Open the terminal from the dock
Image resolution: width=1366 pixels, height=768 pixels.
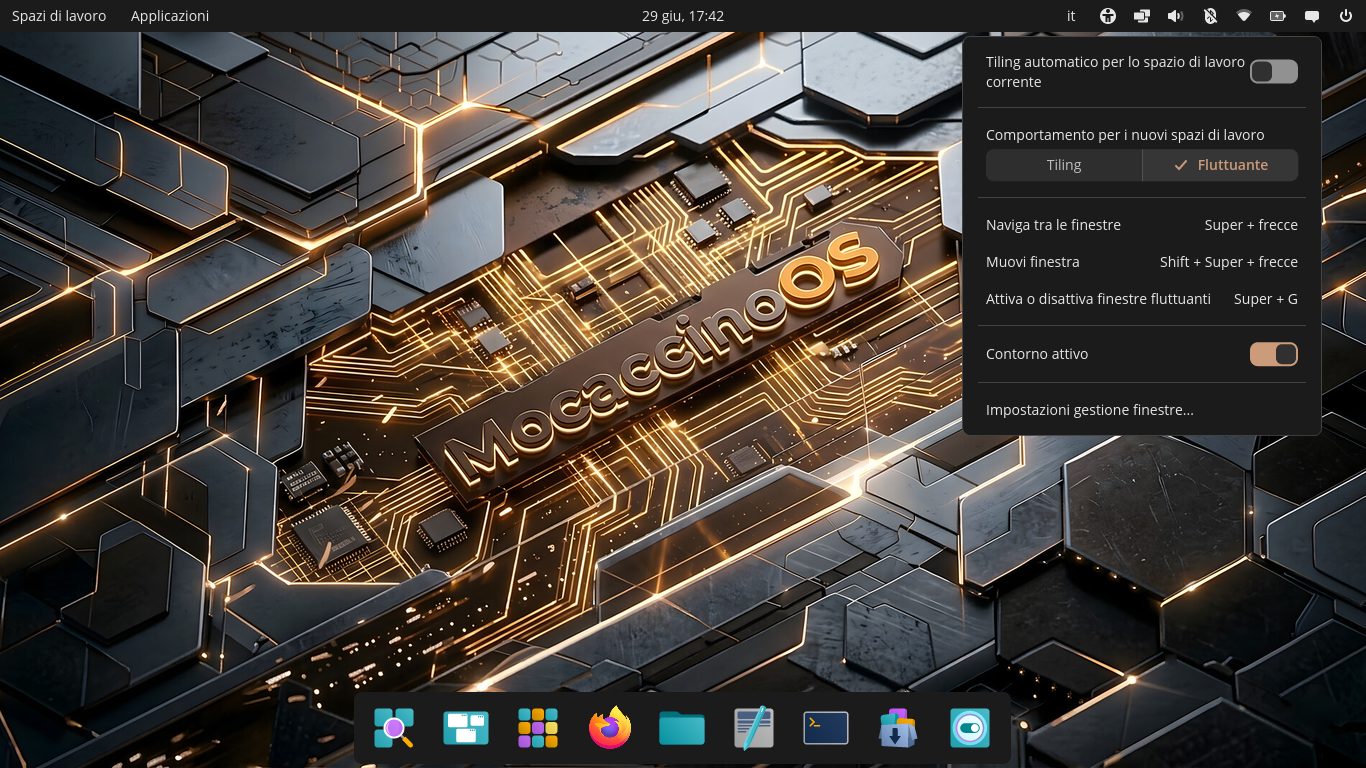coord(826,728)
